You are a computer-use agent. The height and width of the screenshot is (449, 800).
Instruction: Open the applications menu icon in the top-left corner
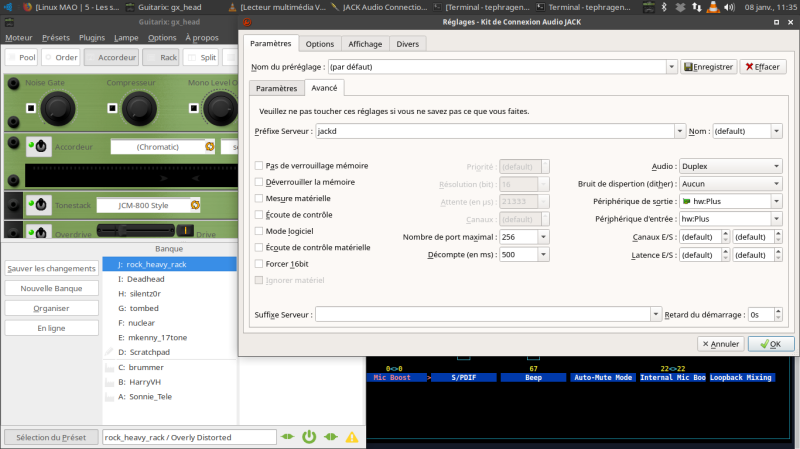[x=8, y=7]
